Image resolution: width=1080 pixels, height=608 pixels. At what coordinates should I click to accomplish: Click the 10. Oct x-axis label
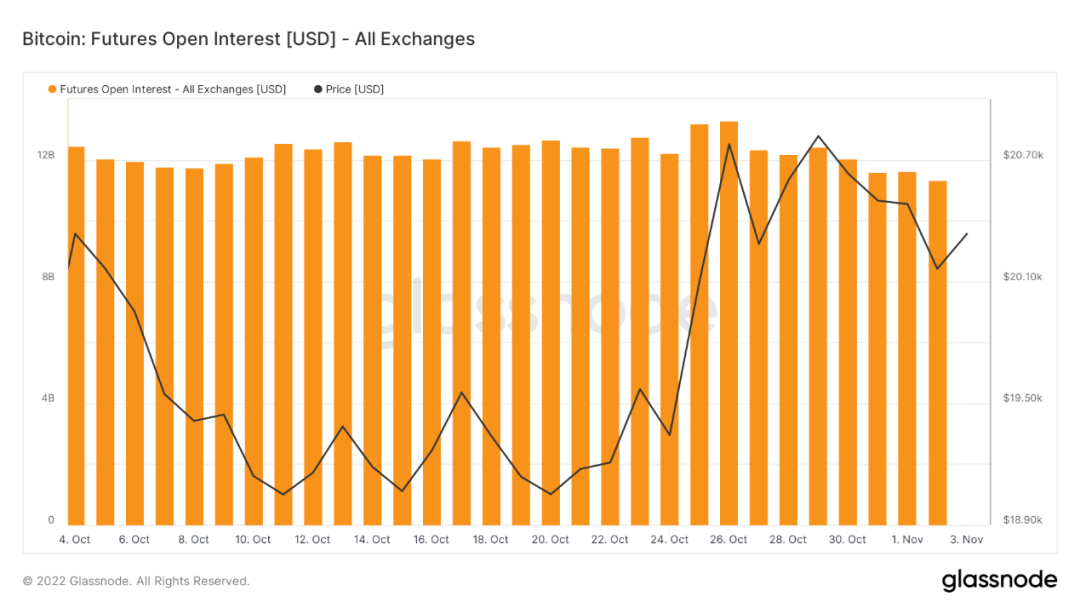253,540
